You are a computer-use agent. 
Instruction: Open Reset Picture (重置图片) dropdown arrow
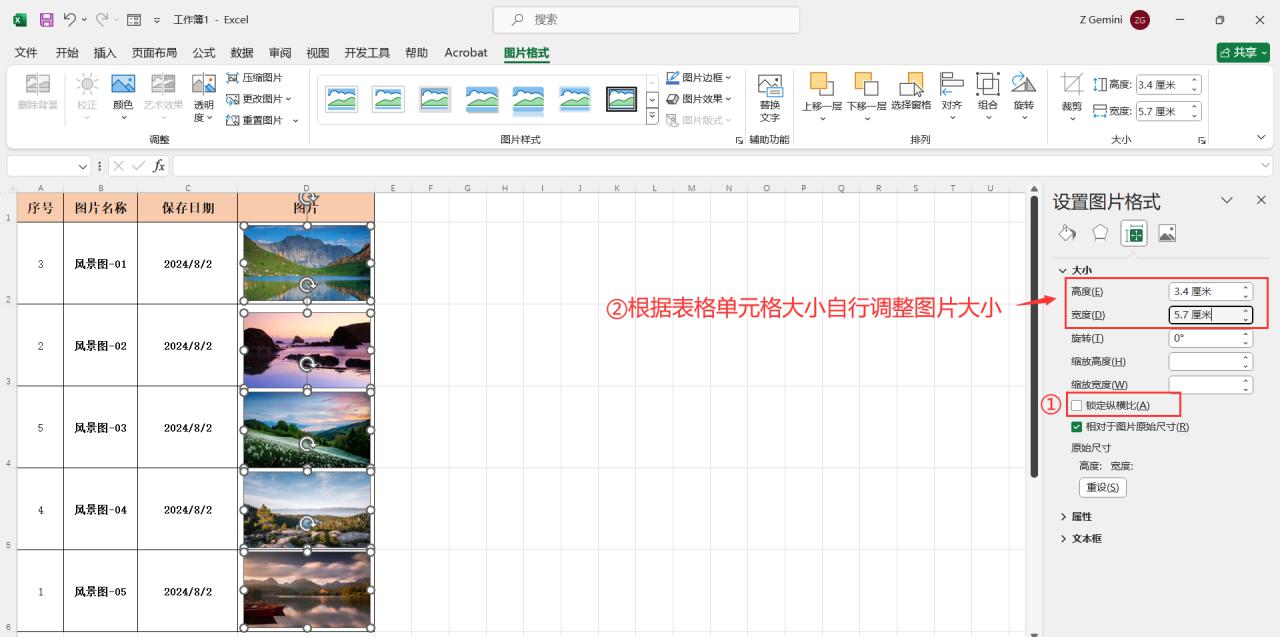[296, 121]
